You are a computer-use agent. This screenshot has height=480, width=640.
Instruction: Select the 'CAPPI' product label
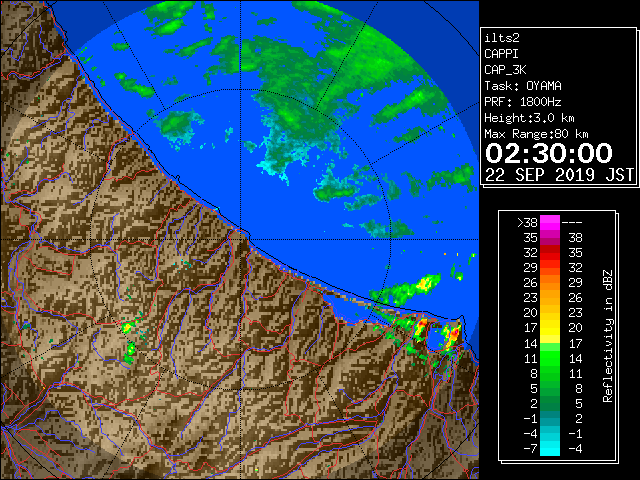coord(501,54)
